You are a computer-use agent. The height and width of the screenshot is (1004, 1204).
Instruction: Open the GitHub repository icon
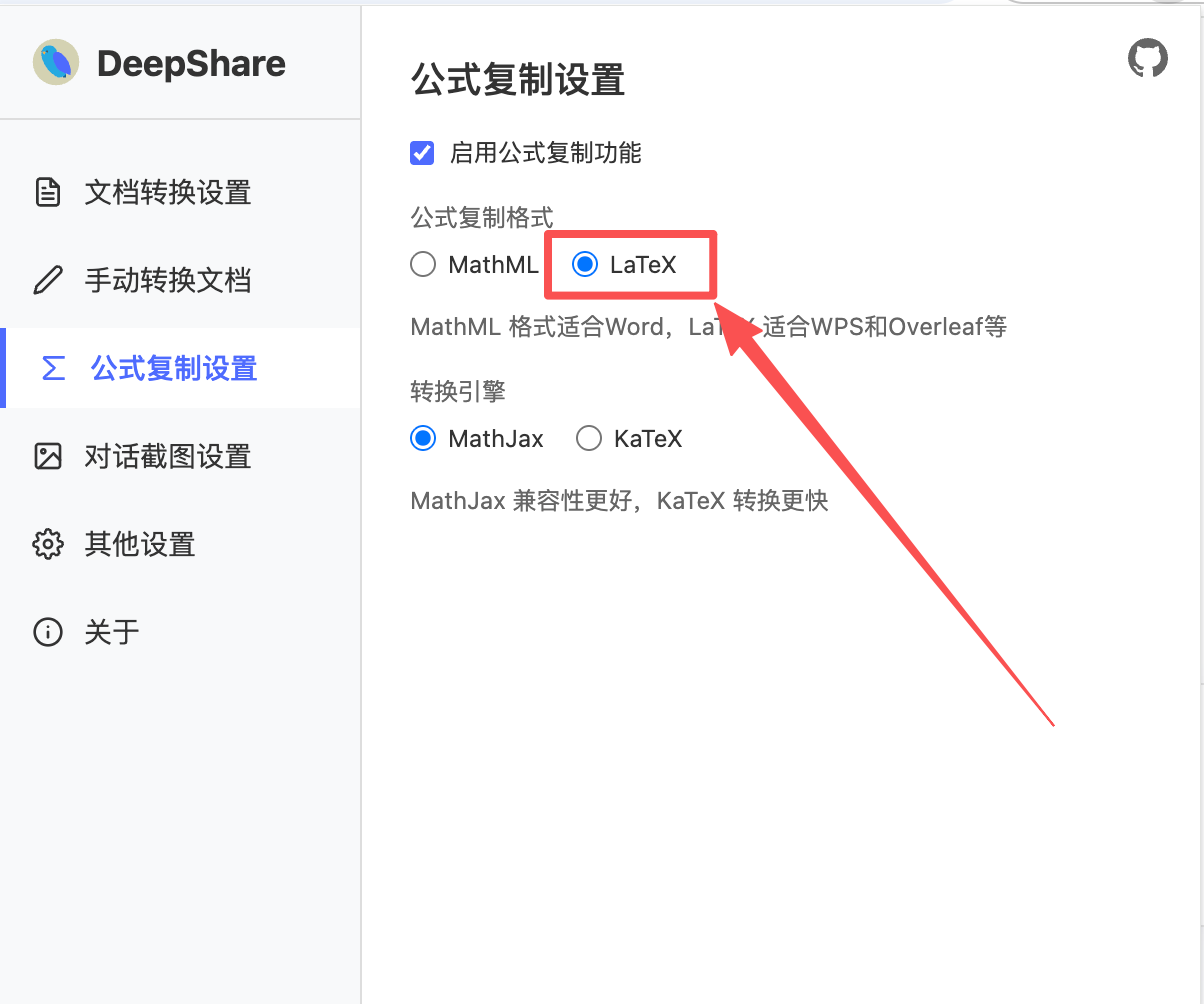(1147, 58)
